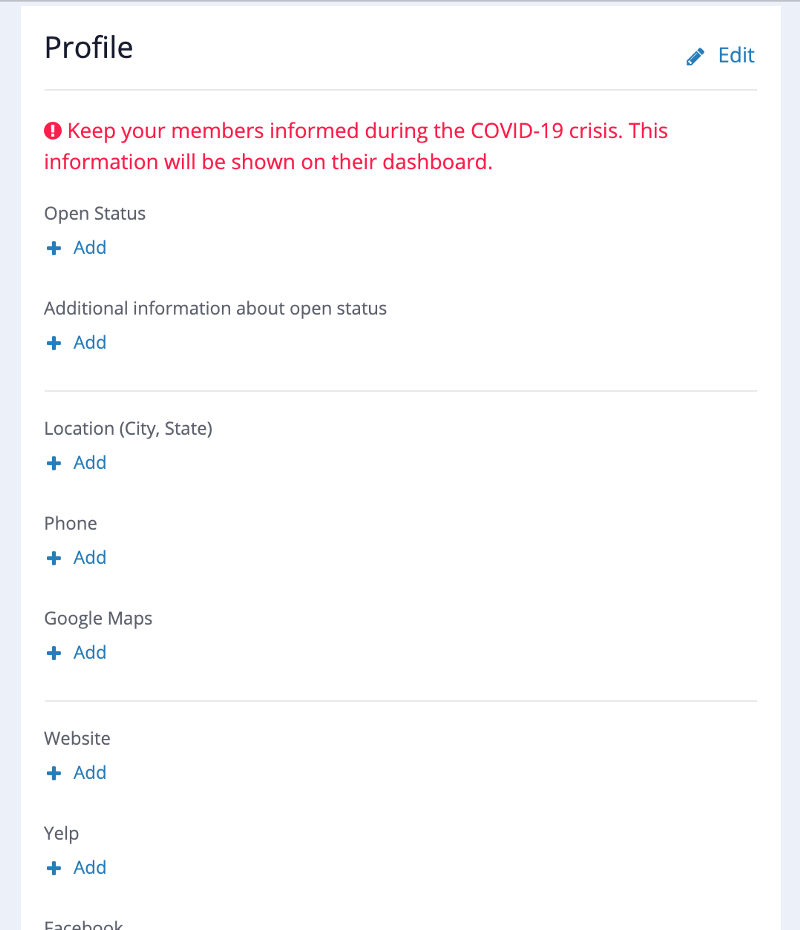Click the Profile heading

pyautogui.click(x=89, y=47)
